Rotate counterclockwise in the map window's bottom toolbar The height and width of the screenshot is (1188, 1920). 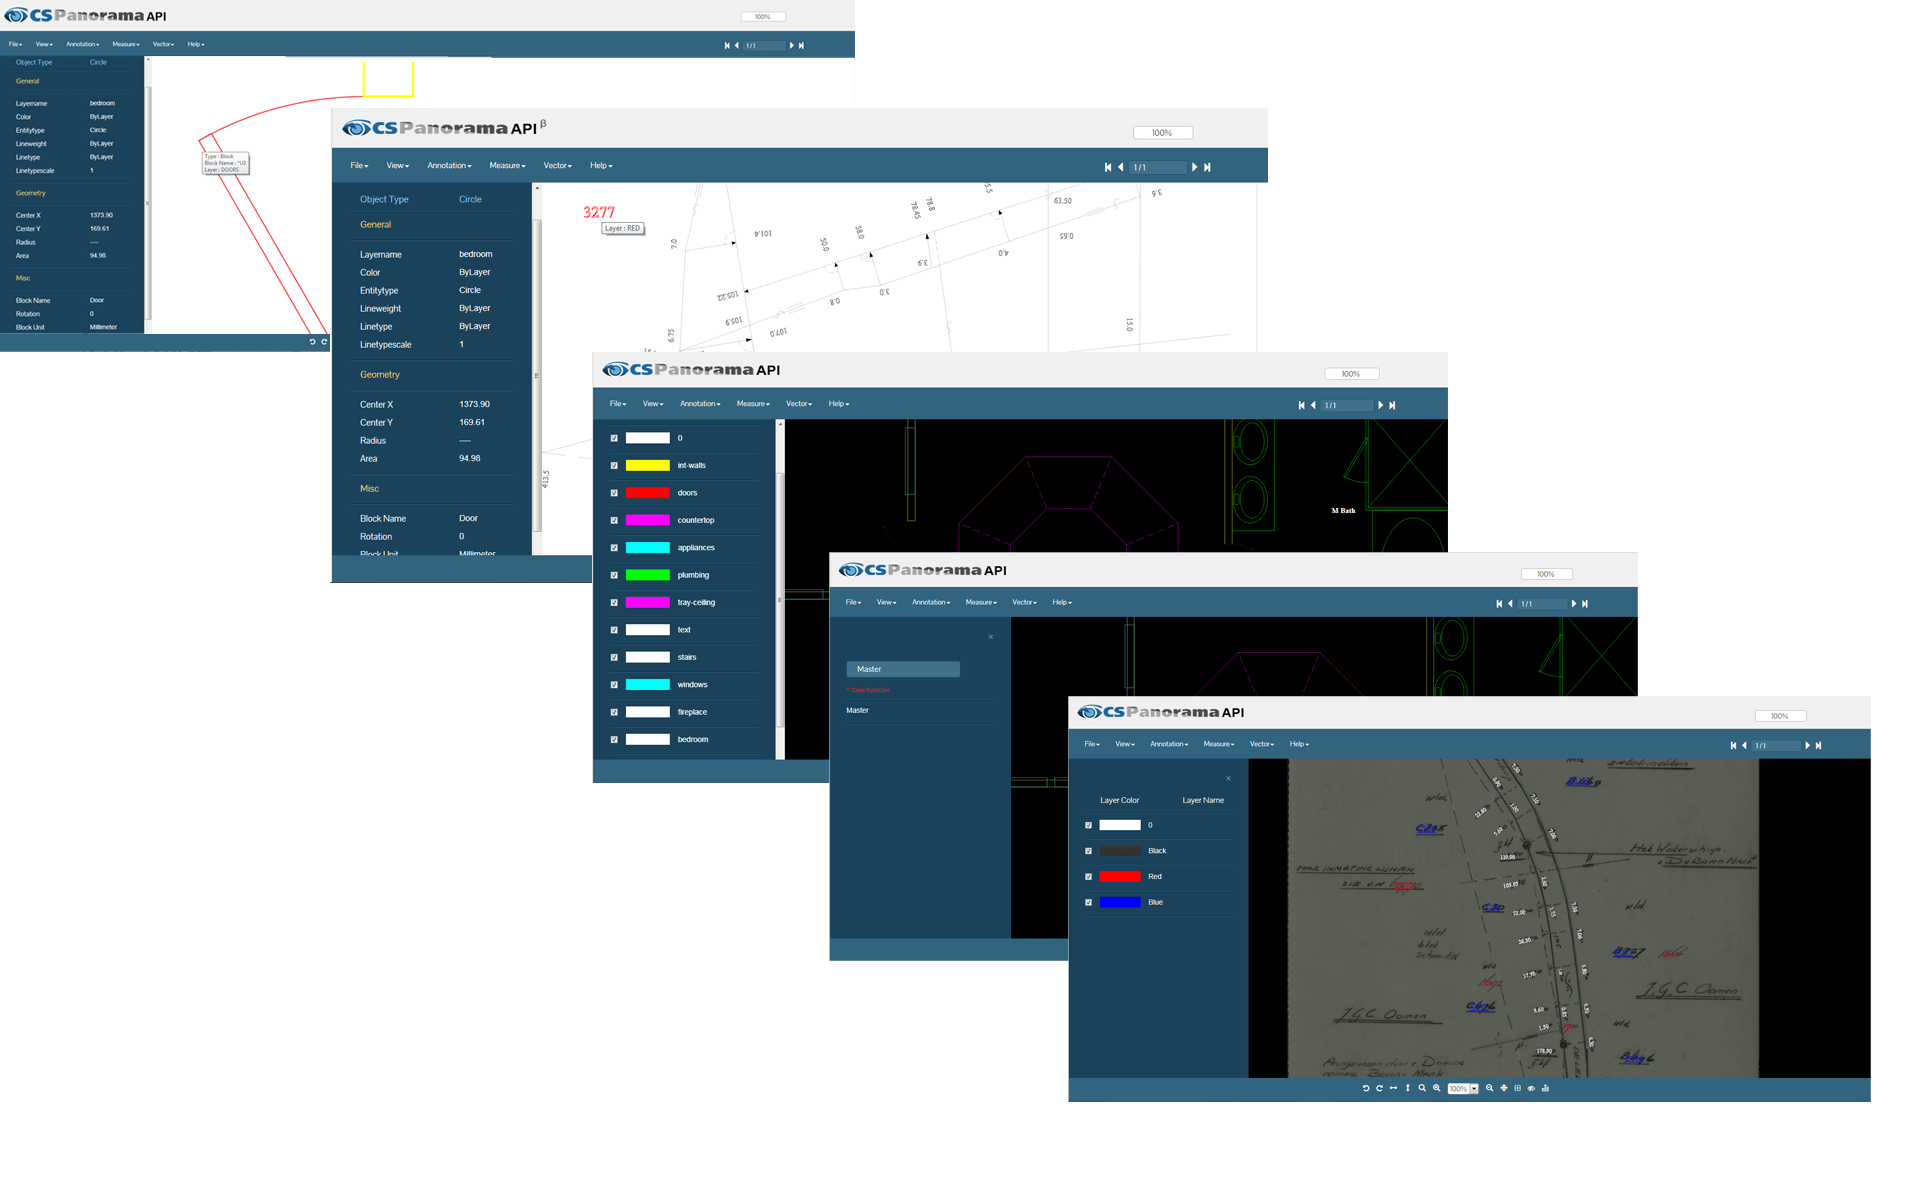pyautogui.click(x=1366, y=1088)
